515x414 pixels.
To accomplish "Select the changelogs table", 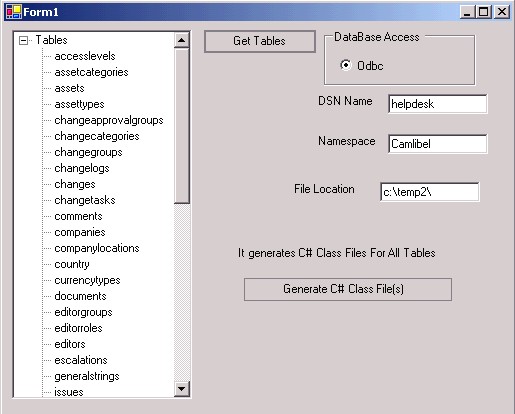I will click(82, 168).
